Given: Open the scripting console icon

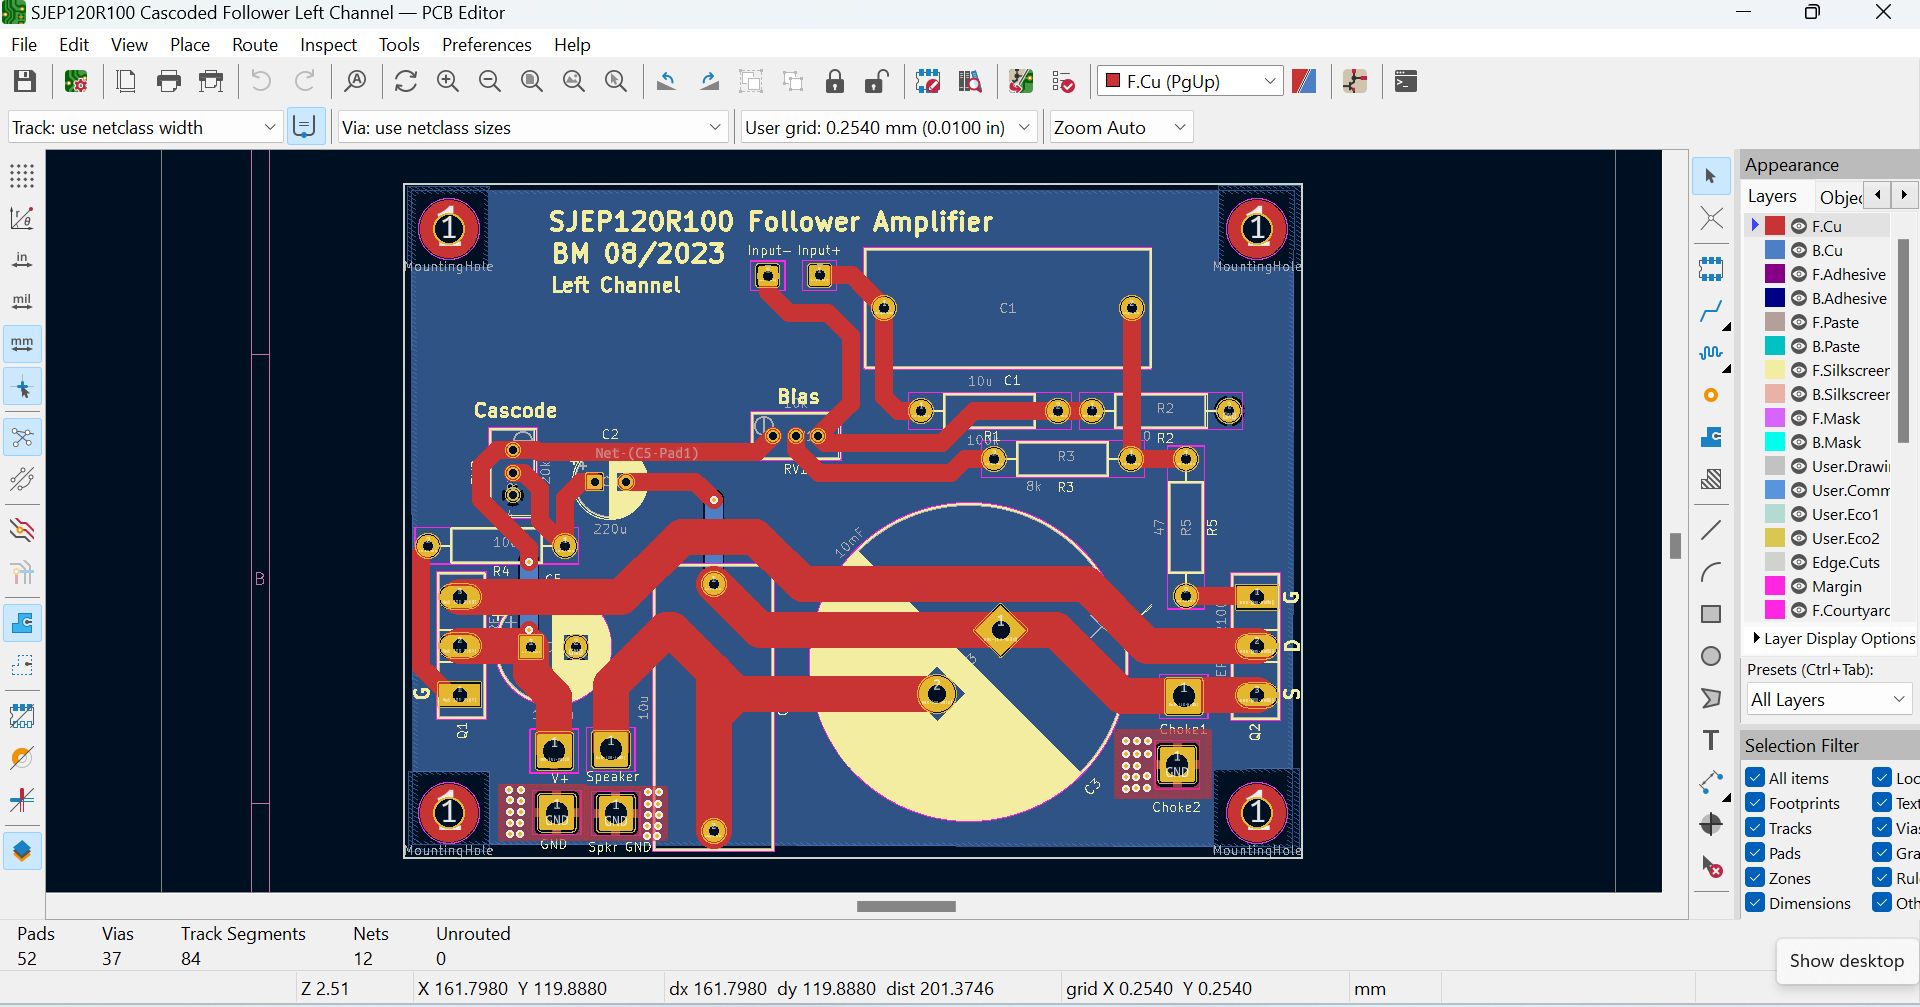Looking at the screenshot, I should [1405, 82].
